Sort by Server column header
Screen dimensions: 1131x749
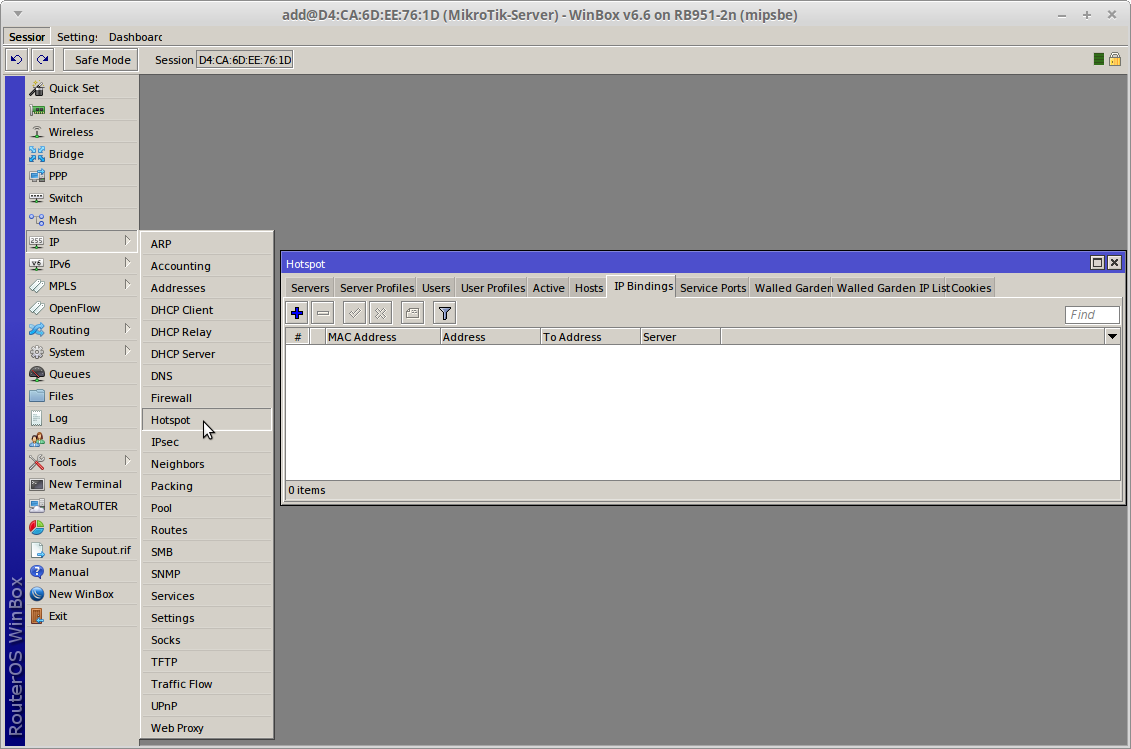pyautogui.click(x=680, y=337)
